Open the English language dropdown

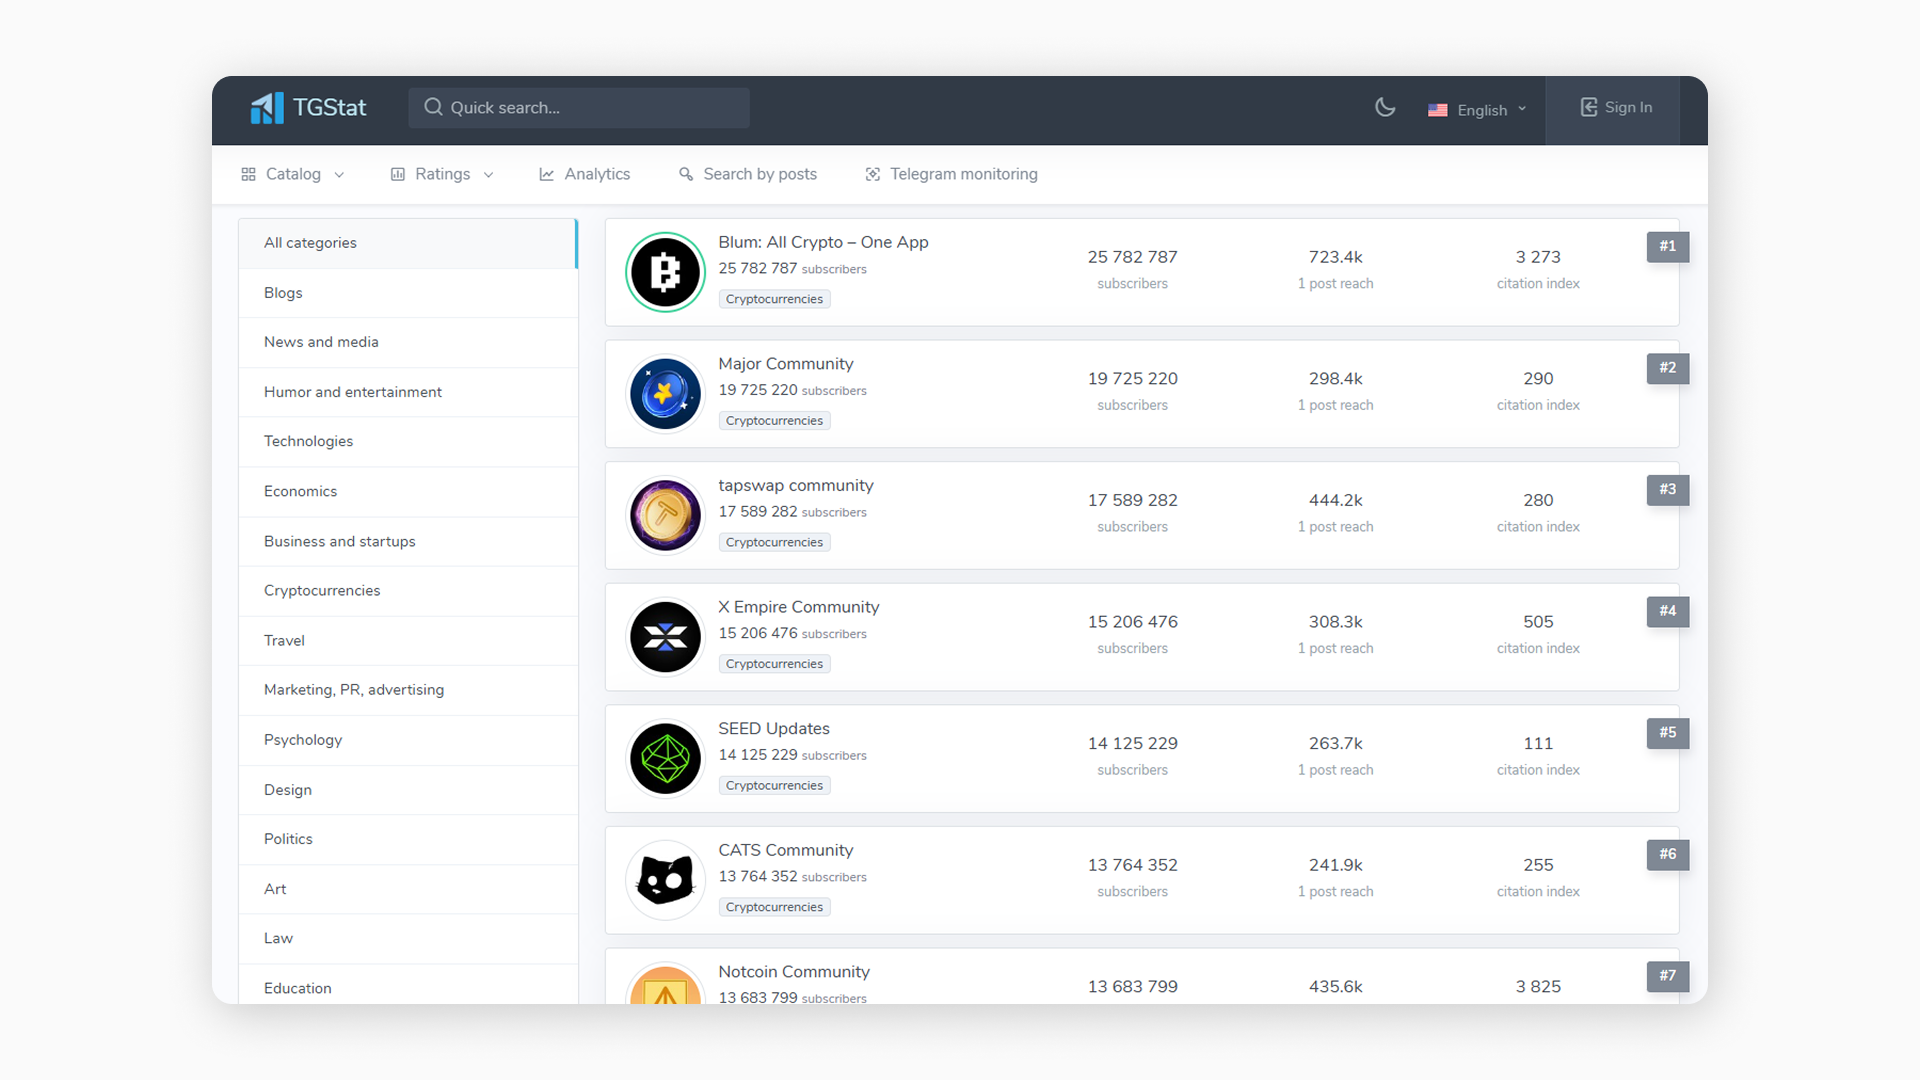coord(1477,110)
